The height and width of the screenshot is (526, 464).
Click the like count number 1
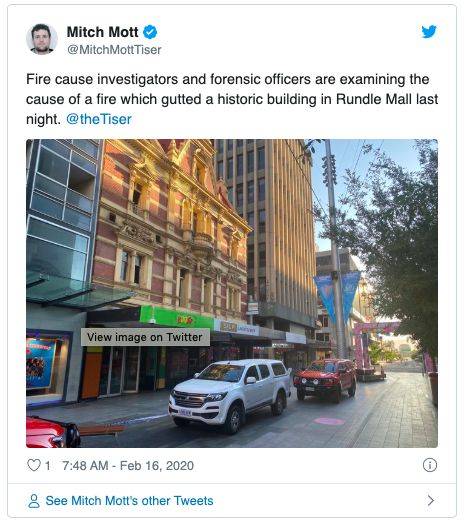[47, 466]
